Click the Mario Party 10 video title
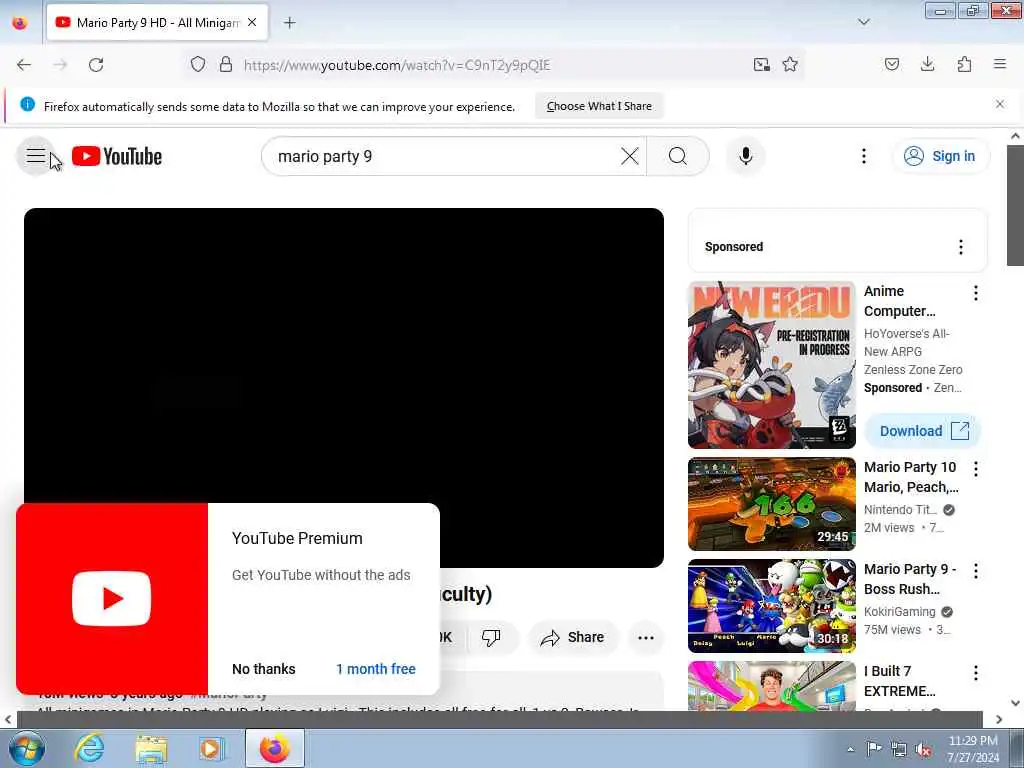Image resolution: width=1024 pixels, height=768 pixels. 911,477
